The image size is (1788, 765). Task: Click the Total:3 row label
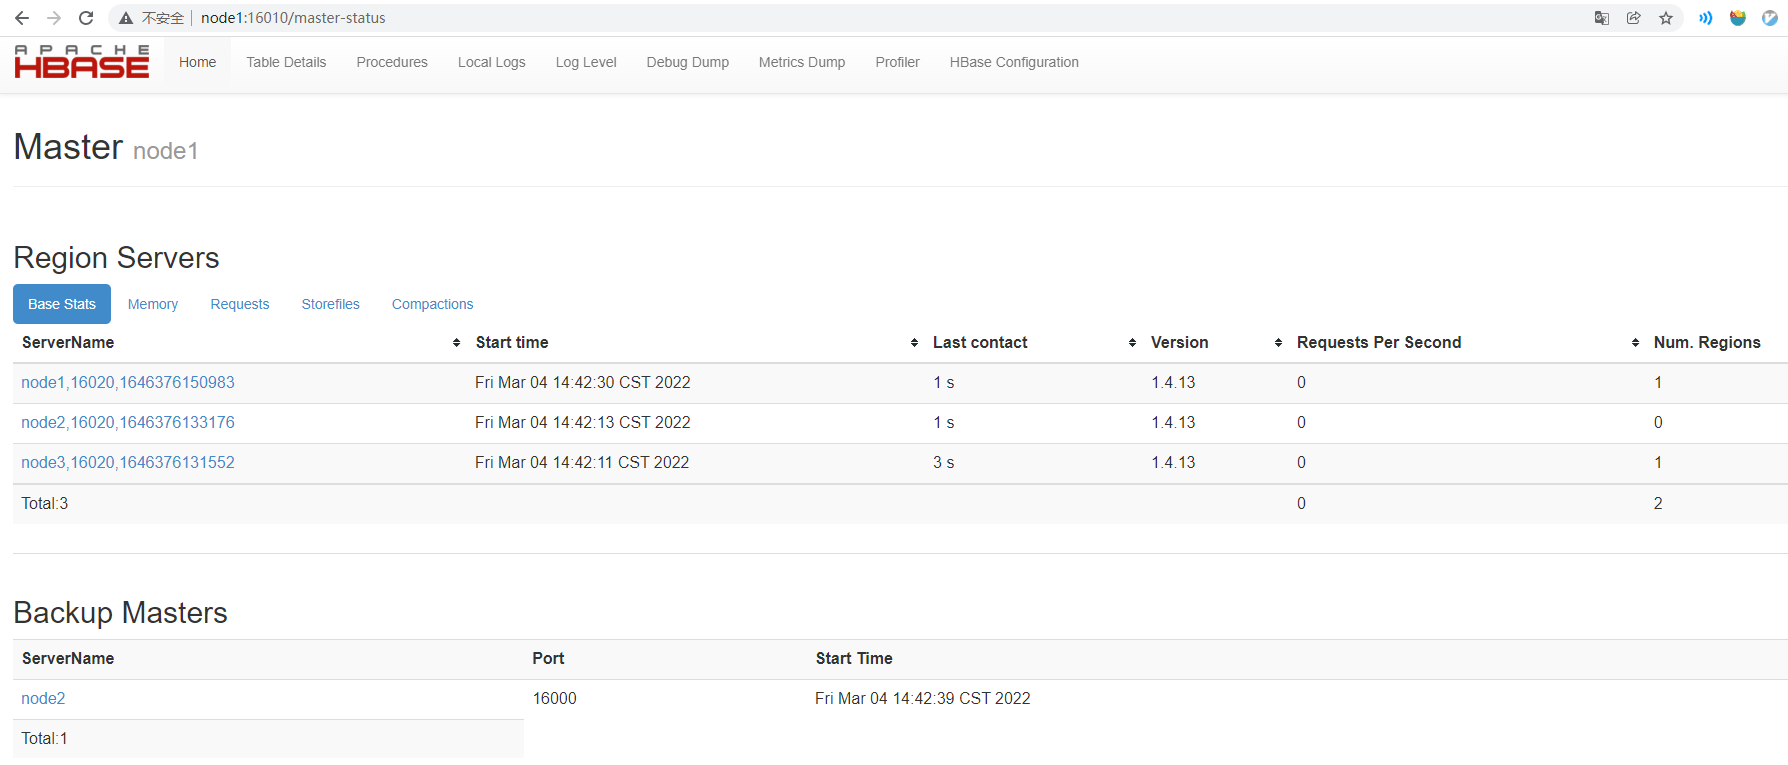pos(45,503)
